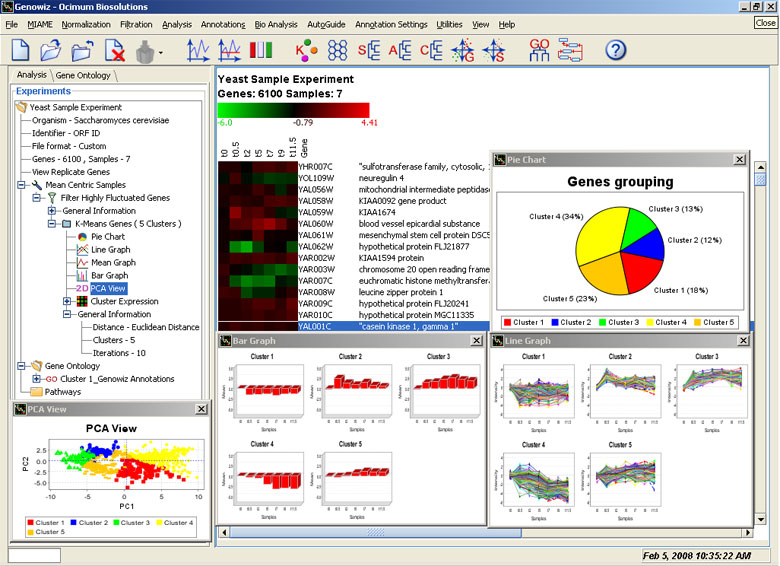
Task: Select Mean Graph in the experiments tree
Action: (x=113, y=263)
